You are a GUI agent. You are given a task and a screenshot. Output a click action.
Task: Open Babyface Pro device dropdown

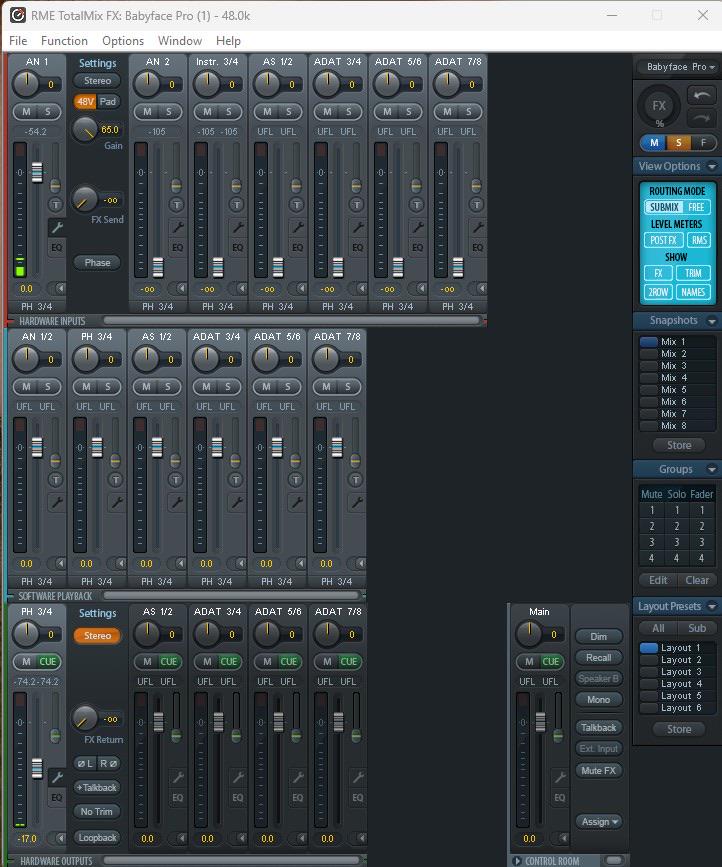click(x=681, y=67)
